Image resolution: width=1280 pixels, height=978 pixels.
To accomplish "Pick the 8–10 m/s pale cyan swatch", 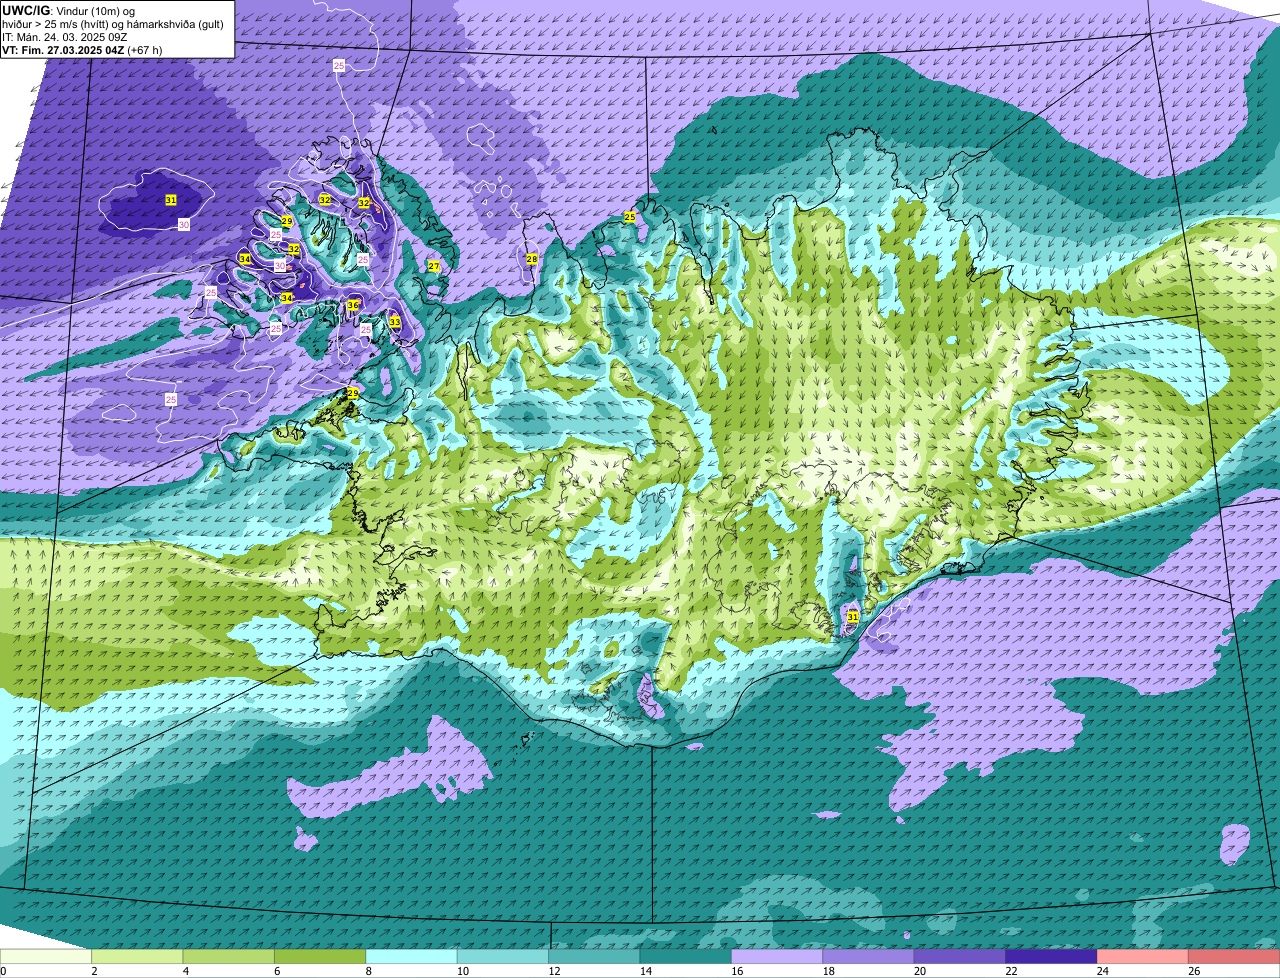I will pyautogui.click(x=412, y=956).
